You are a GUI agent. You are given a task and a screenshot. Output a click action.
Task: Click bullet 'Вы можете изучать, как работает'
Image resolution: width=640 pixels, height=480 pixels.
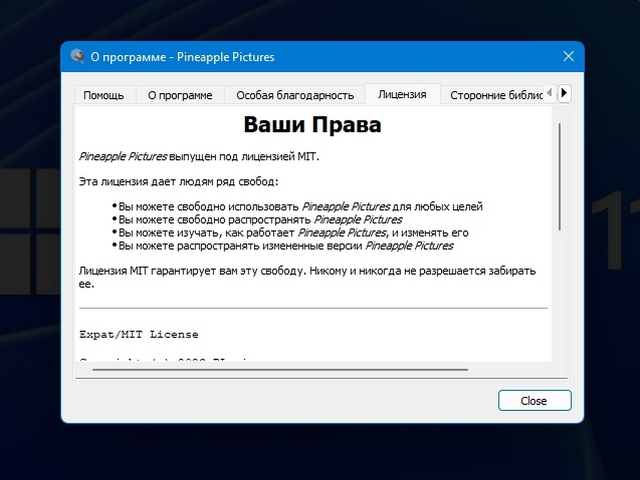click(206, 233)
